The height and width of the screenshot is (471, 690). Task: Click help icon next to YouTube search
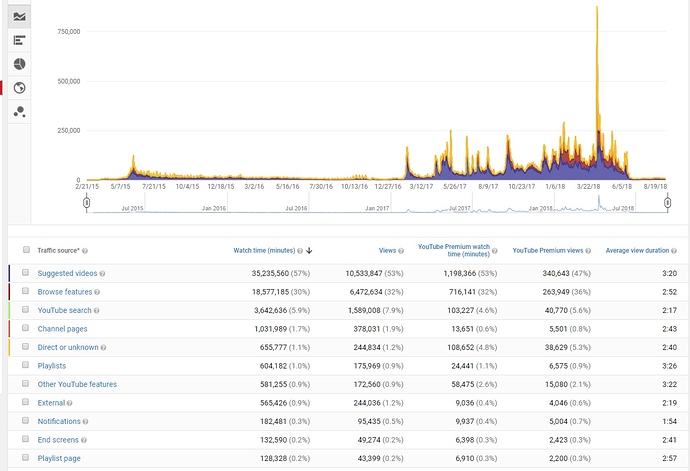(96, 311)
